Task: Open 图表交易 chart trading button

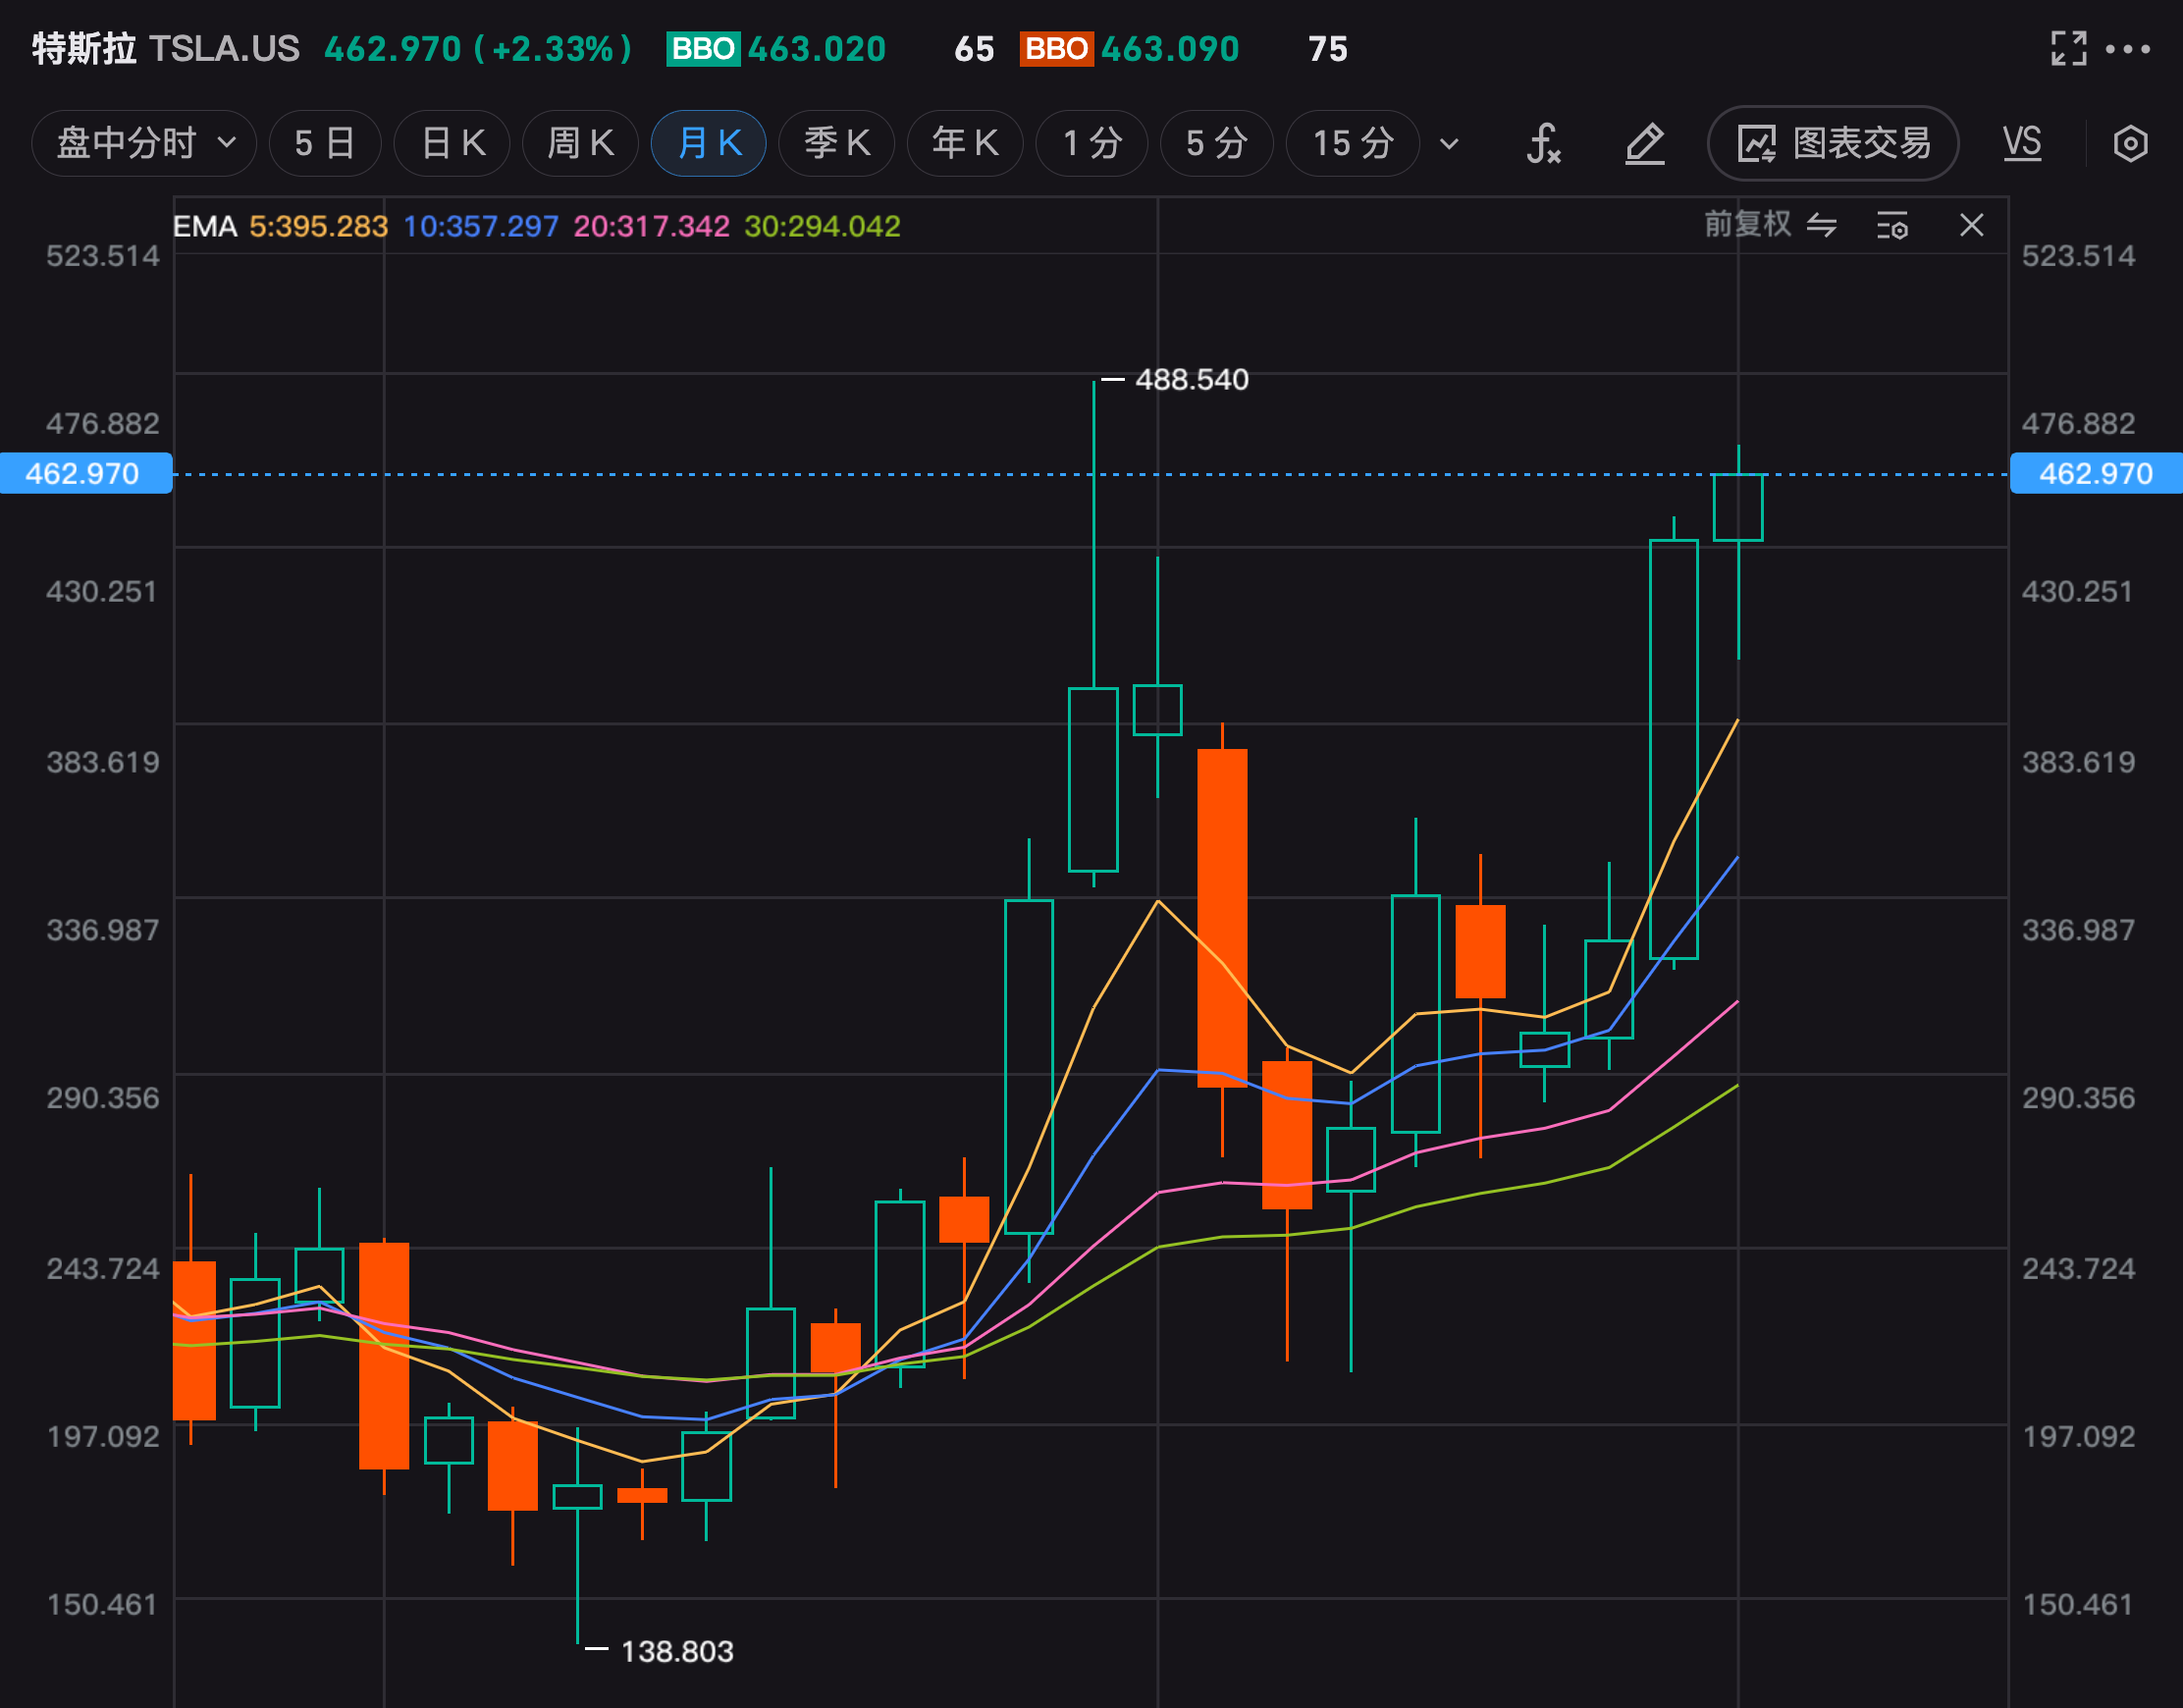Action: pyautogui.click(x=1832, y=143)
